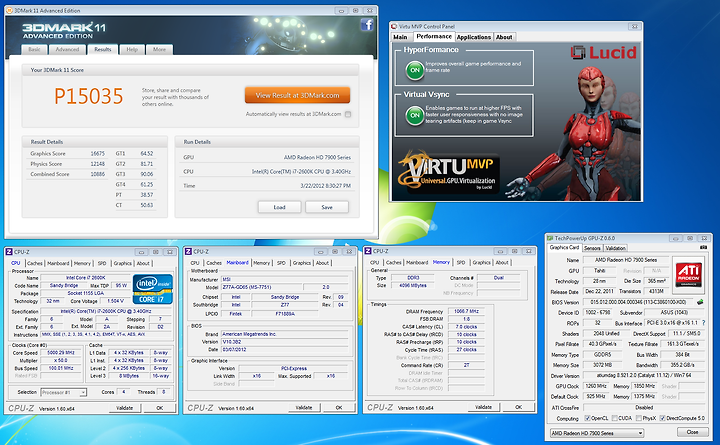
Task: Click the Lucid logo in Virtu MVP
Action: click(603, 52)
